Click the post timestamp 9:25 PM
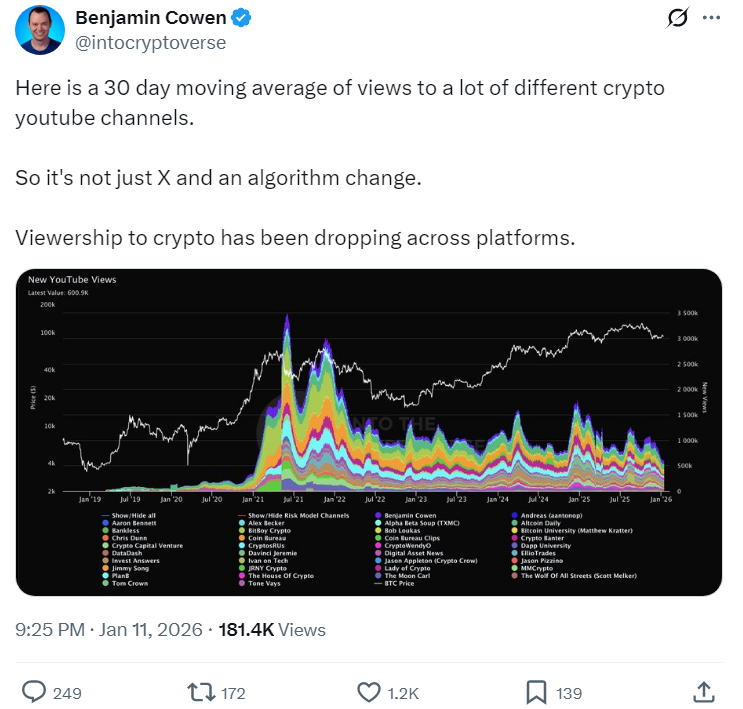Image resolution: width=743 pixels, height=709 pixels. pos(50,630)
